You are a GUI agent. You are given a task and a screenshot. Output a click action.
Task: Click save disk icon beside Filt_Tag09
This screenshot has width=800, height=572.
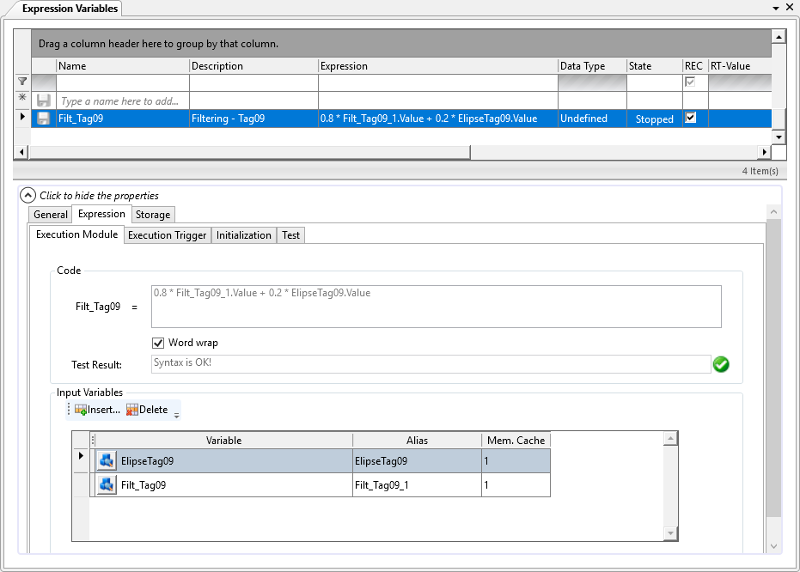(x=43, y=118)
